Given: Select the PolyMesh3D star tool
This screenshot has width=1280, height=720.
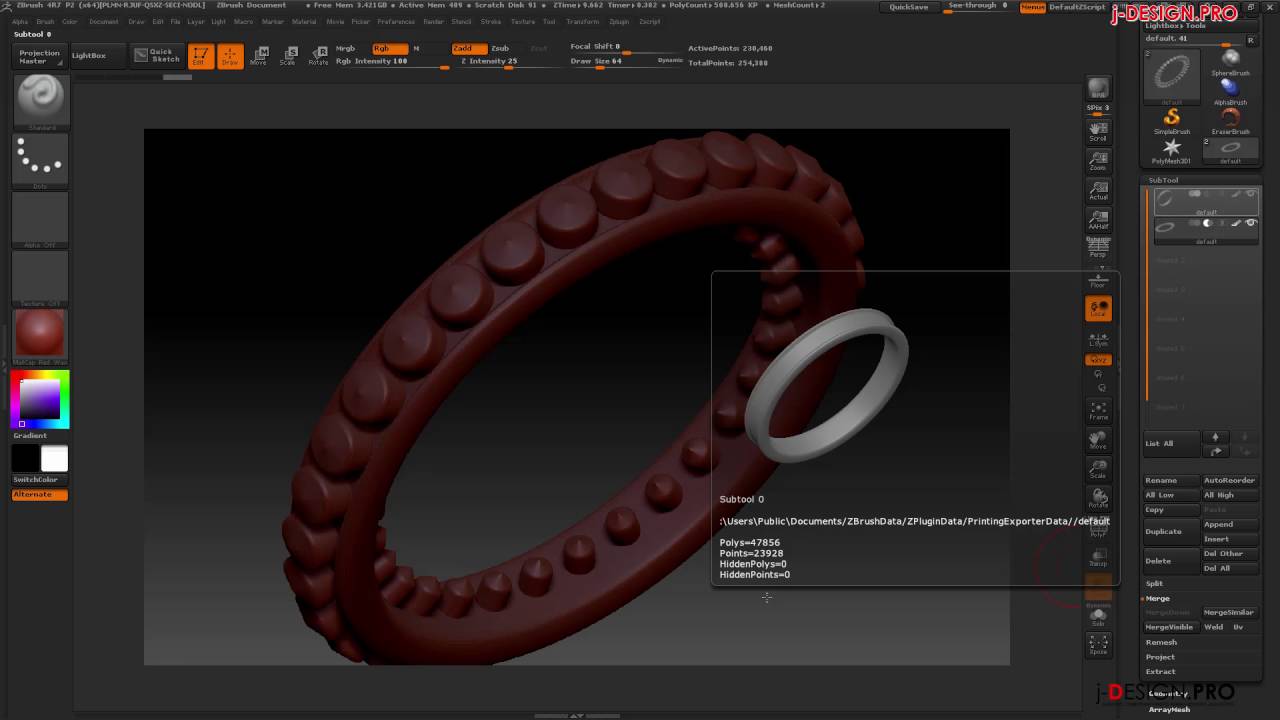Looking at the screenshot, I should pos(1171,150).
